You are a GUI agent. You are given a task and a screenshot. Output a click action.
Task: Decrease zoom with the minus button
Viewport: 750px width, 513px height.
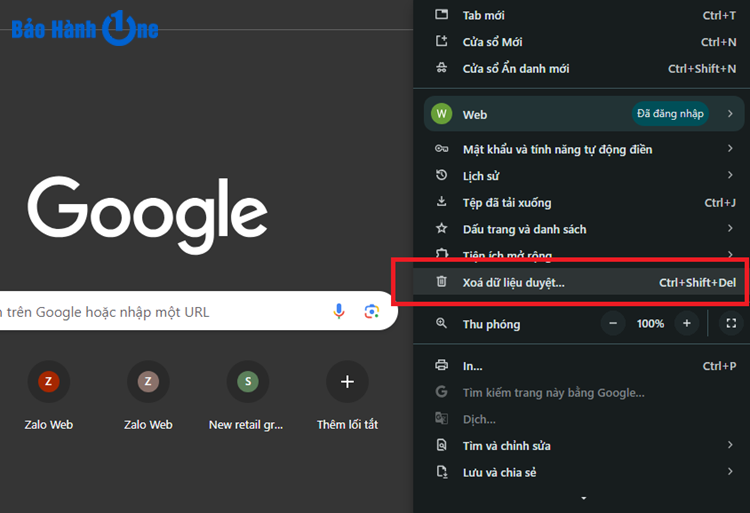point(613,324)
